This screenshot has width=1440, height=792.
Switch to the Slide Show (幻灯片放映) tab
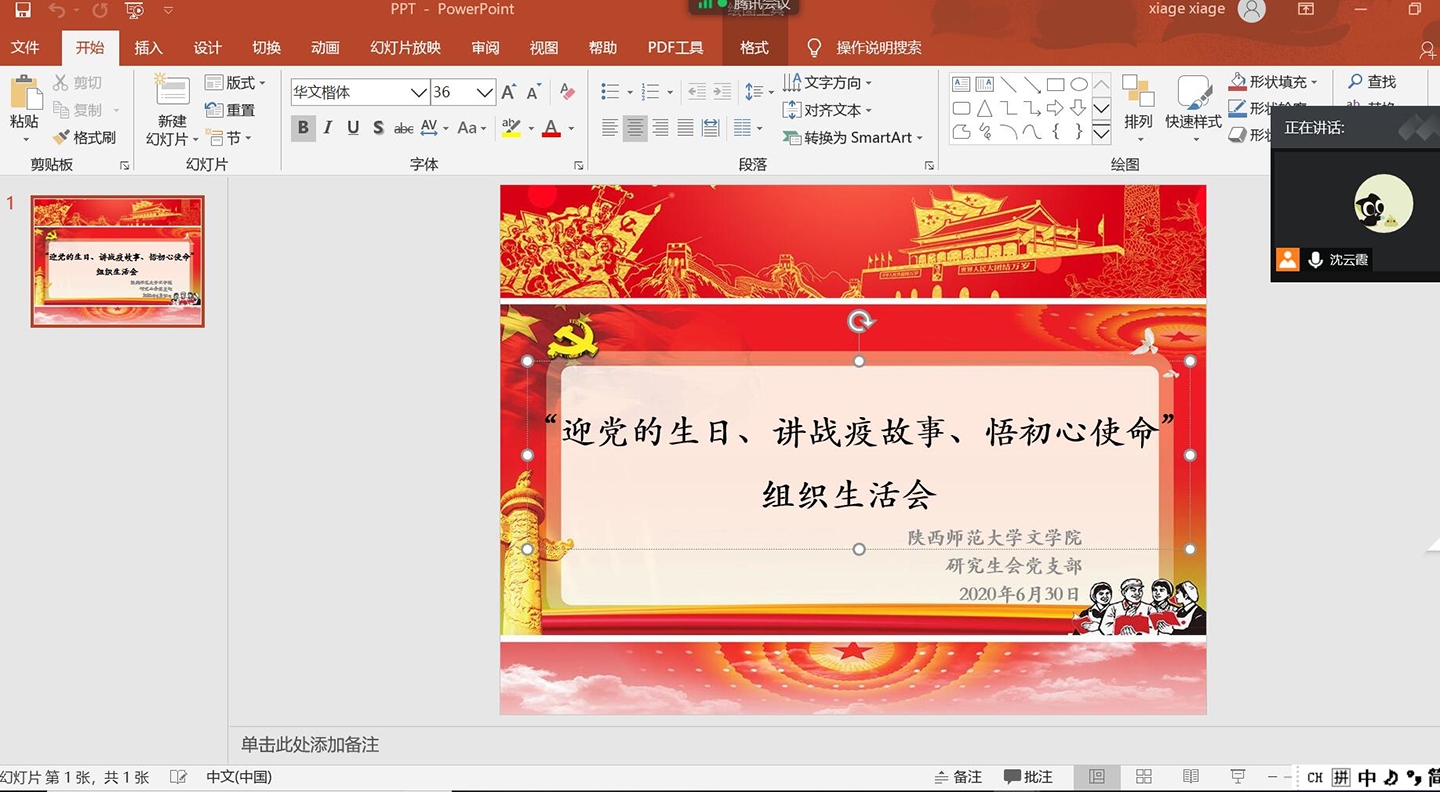(x=405, y=48)
